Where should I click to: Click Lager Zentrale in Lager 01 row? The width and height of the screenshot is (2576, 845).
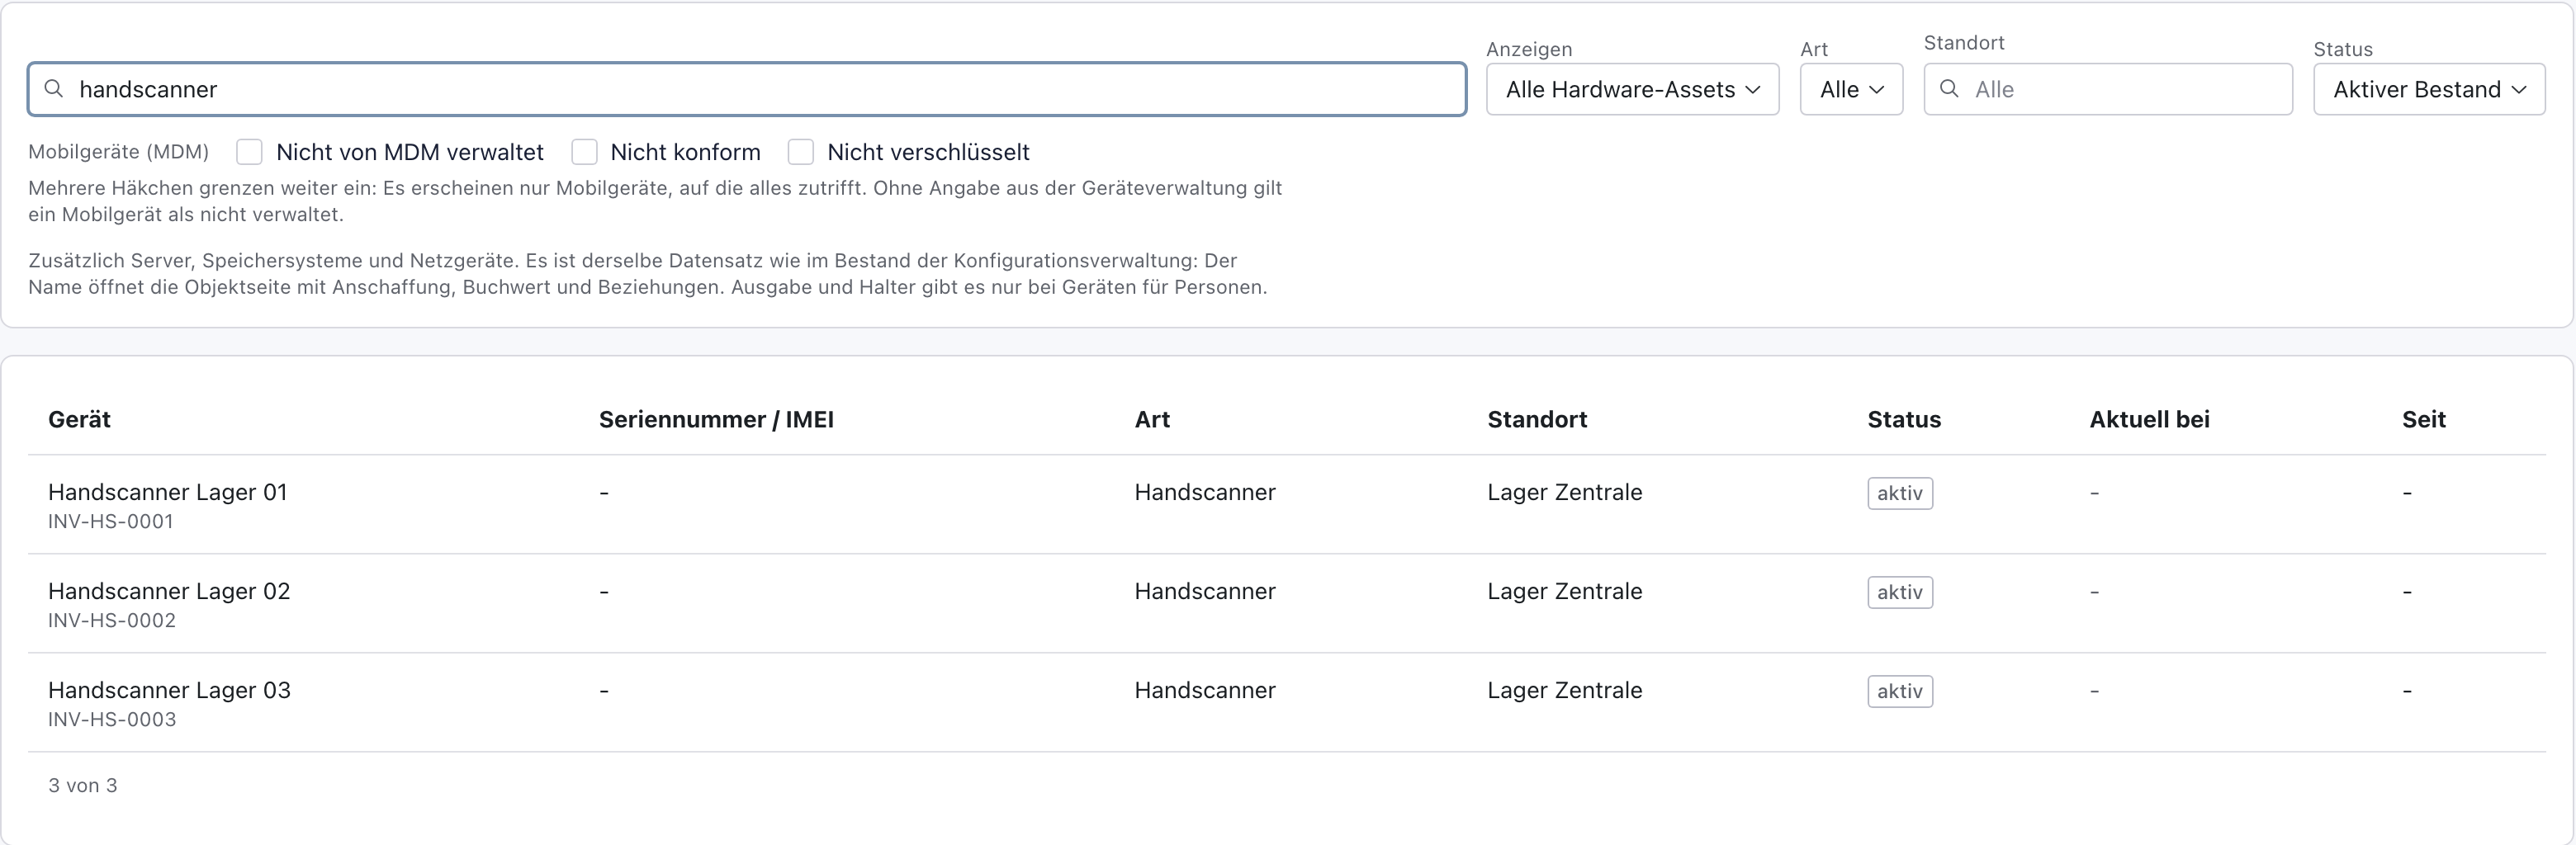[x=1565, y=492]
